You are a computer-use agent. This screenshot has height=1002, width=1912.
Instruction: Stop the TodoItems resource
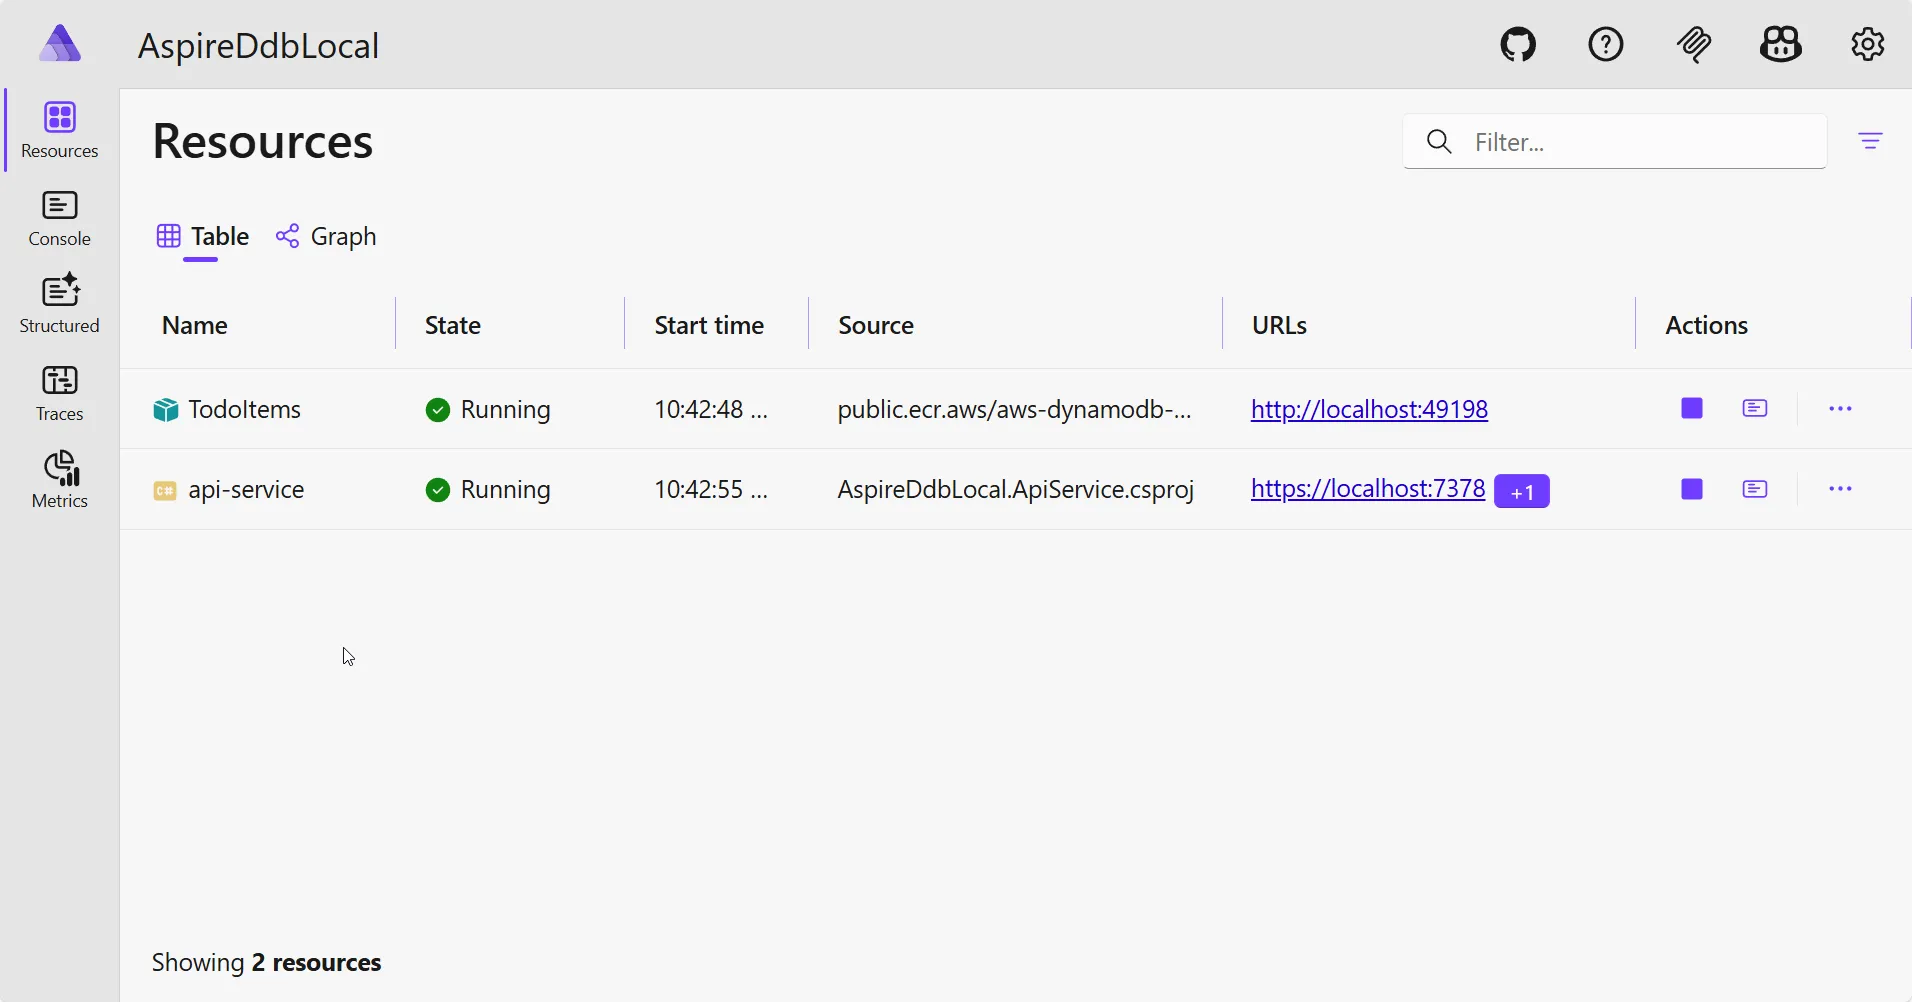tap(1692, 409)
